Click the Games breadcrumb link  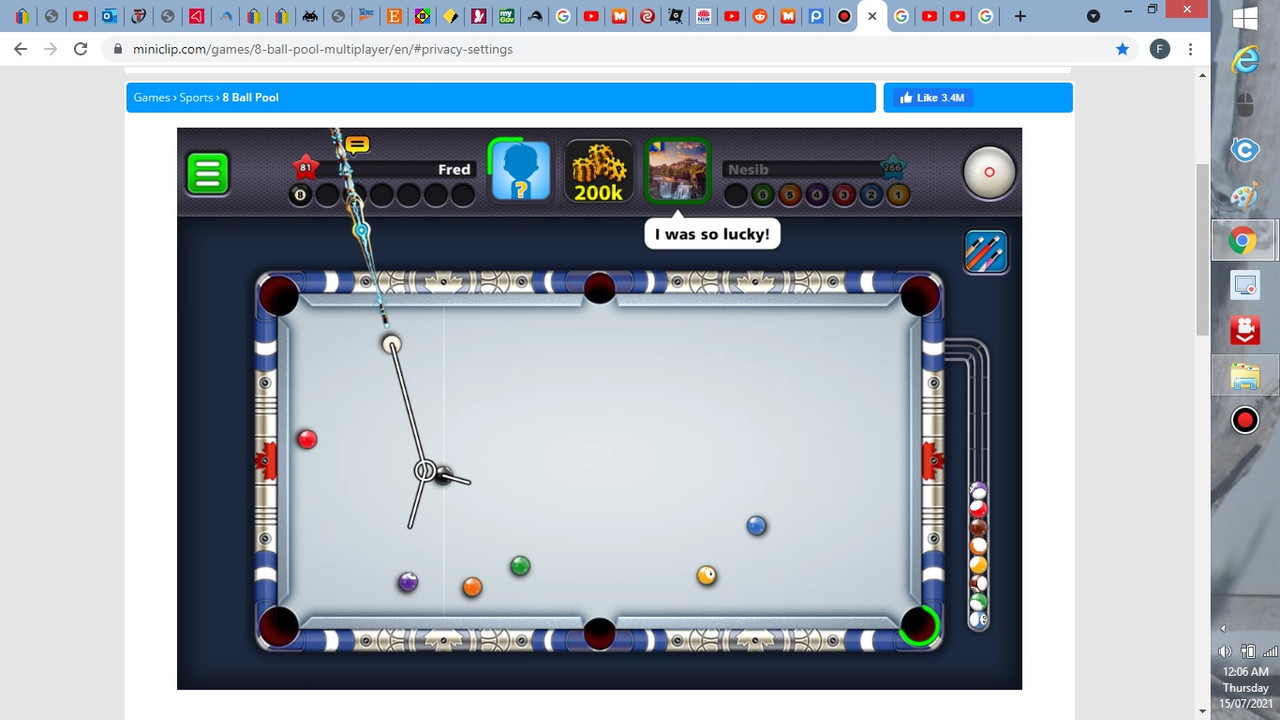click(x=152, y=97)
